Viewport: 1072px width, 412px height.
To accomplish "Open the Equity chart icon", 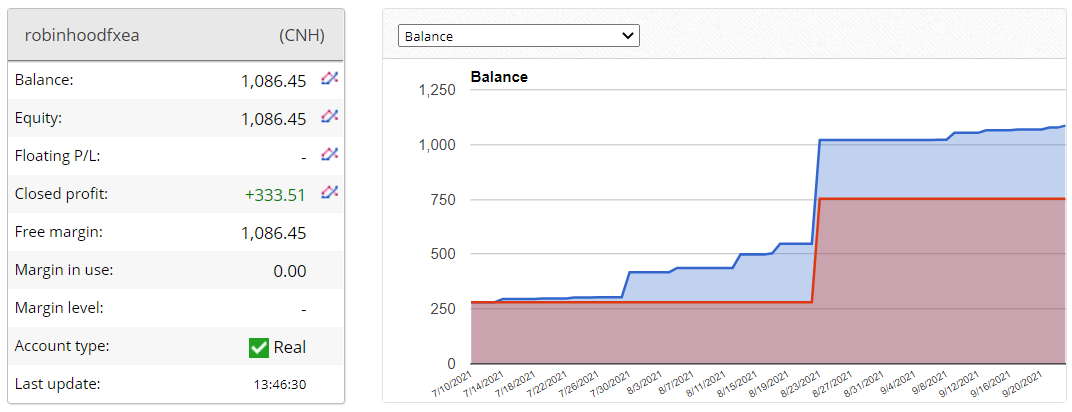I will (329, 117).
